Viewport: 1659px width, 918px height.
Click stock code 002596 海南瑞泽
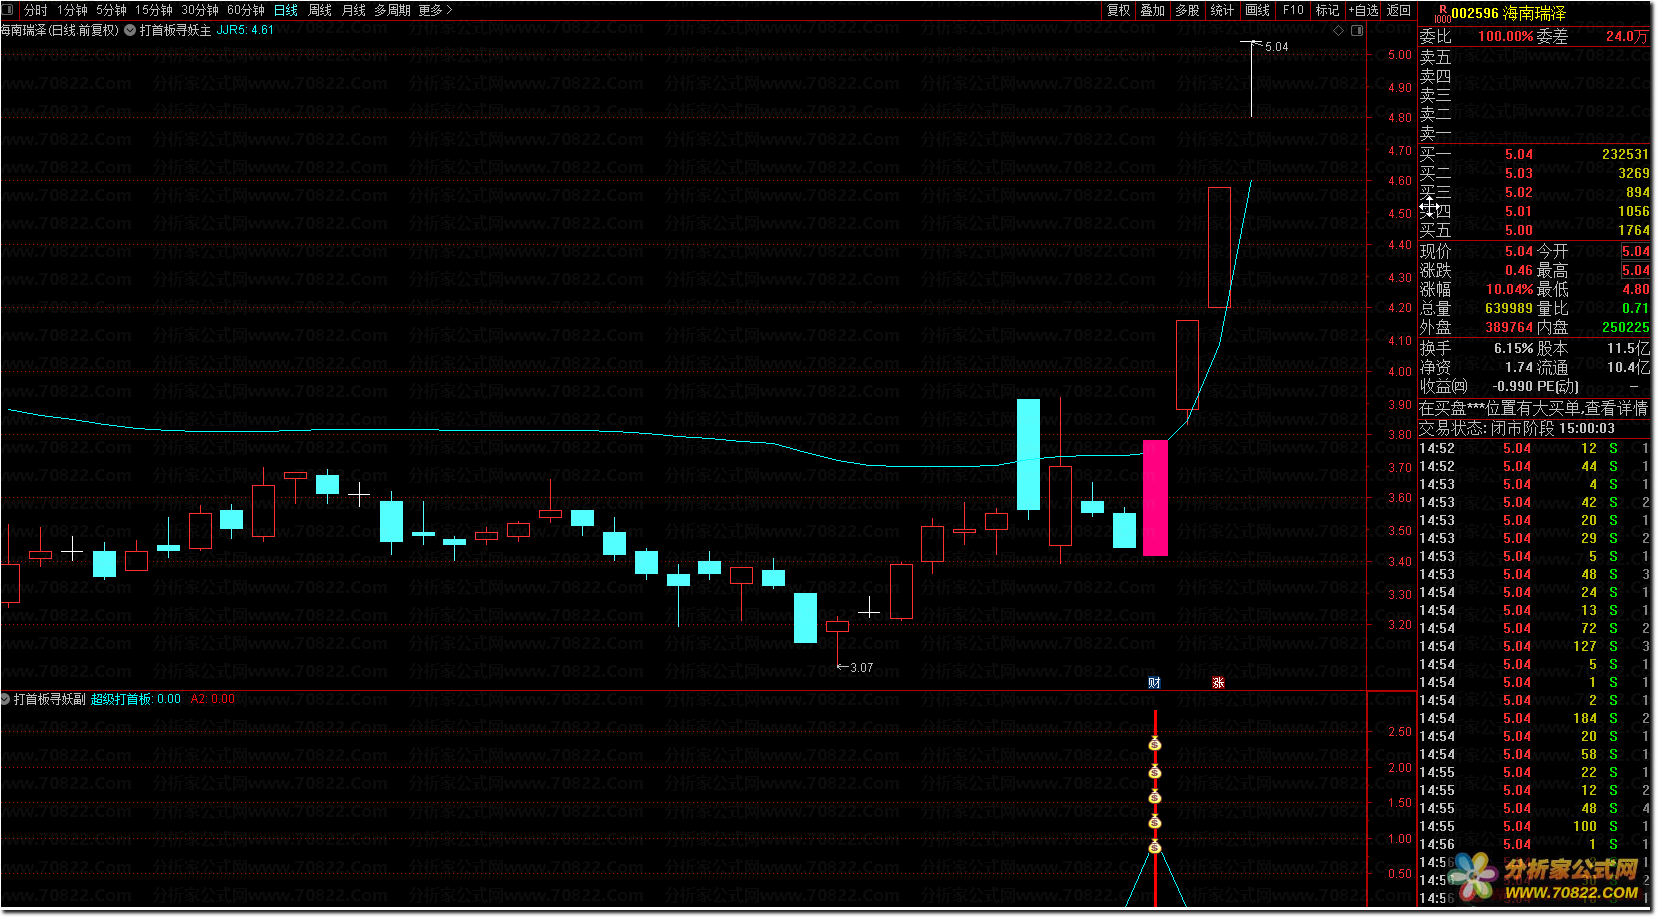point(1509,13)
